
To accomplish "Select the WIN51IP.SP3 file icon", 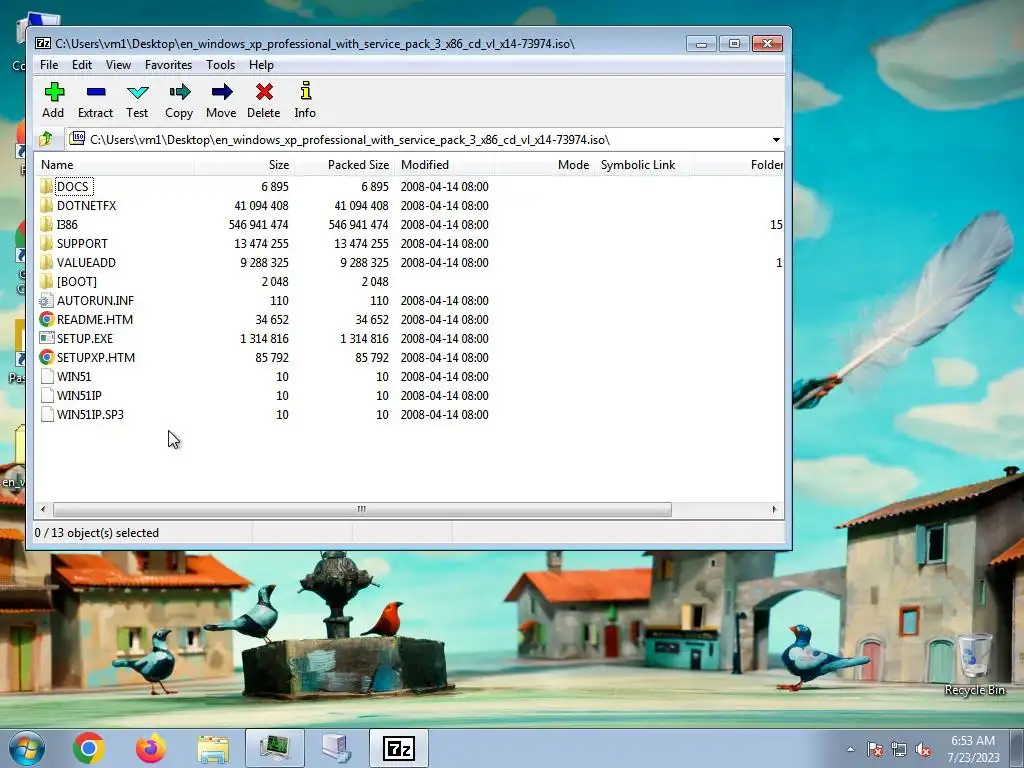I will (46, 414).
